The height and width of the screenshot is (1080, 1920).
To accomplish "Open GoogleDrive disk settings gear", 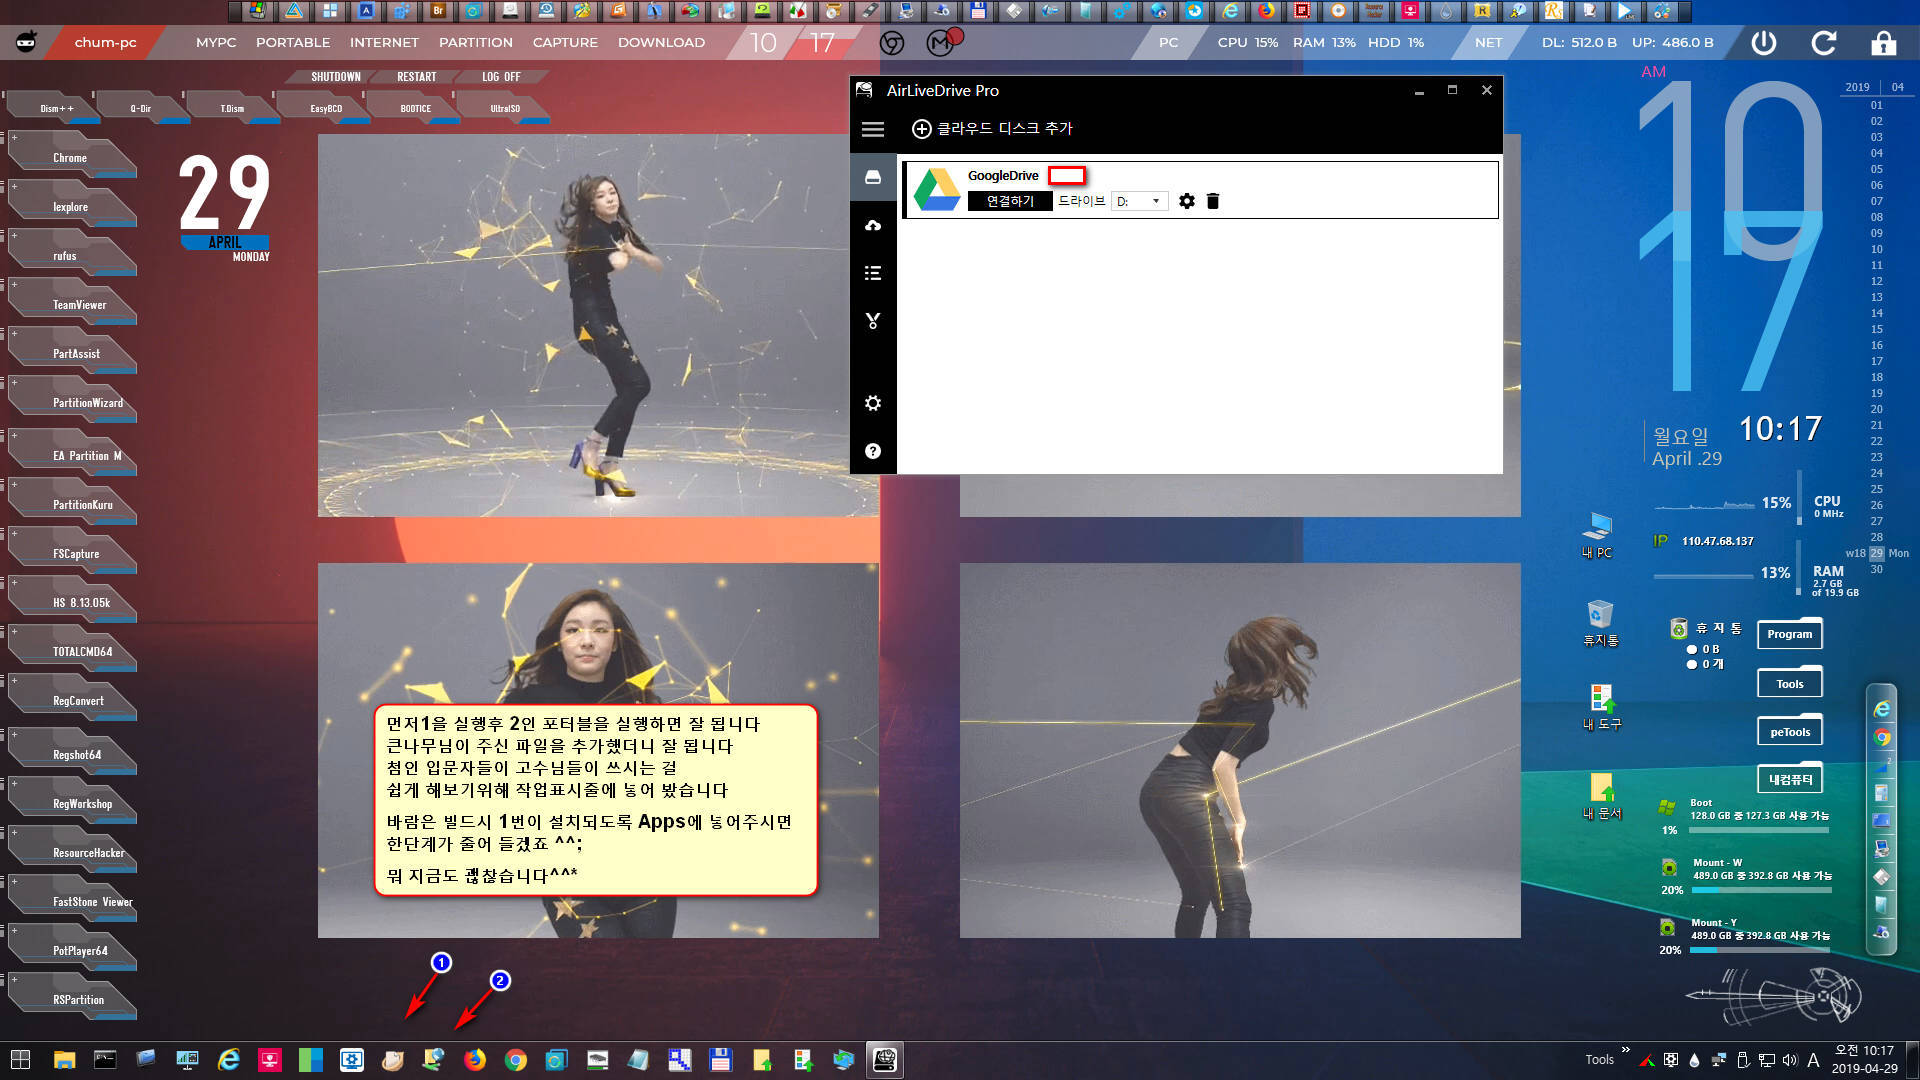I will [1187, 201].
